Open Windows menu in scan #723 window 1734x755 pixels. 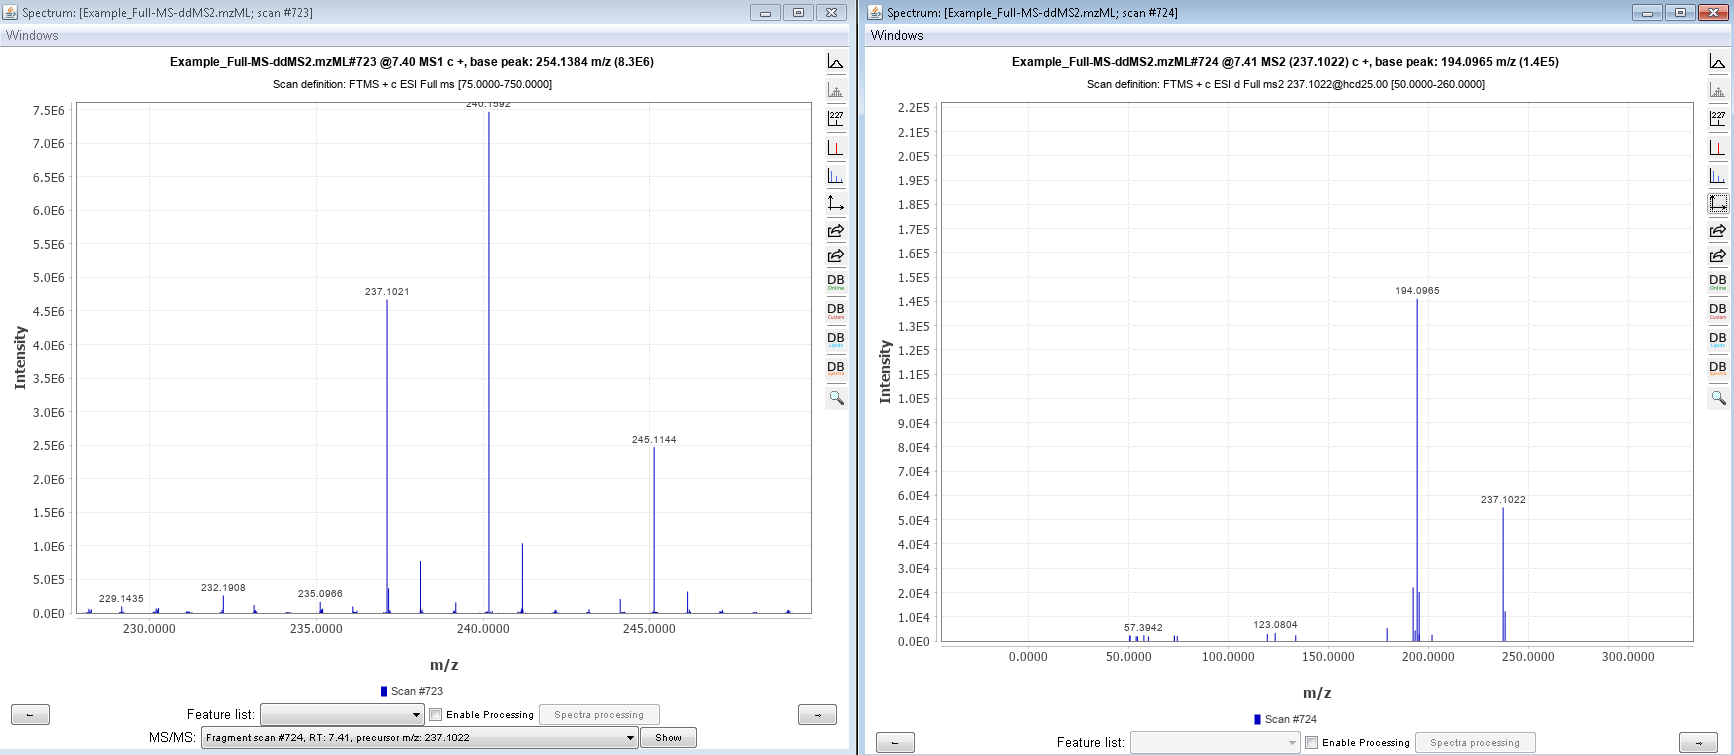pos(32,35)
